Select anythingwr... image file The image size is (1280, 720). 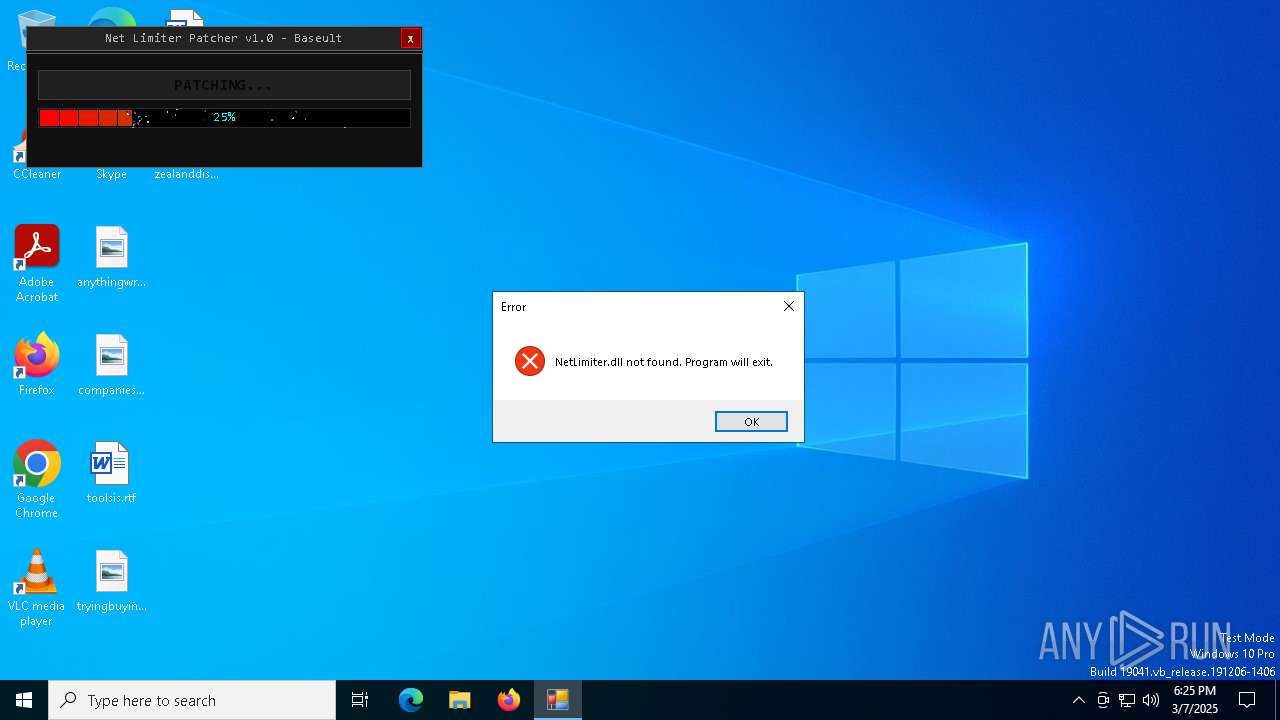click(x=111, y=257)
